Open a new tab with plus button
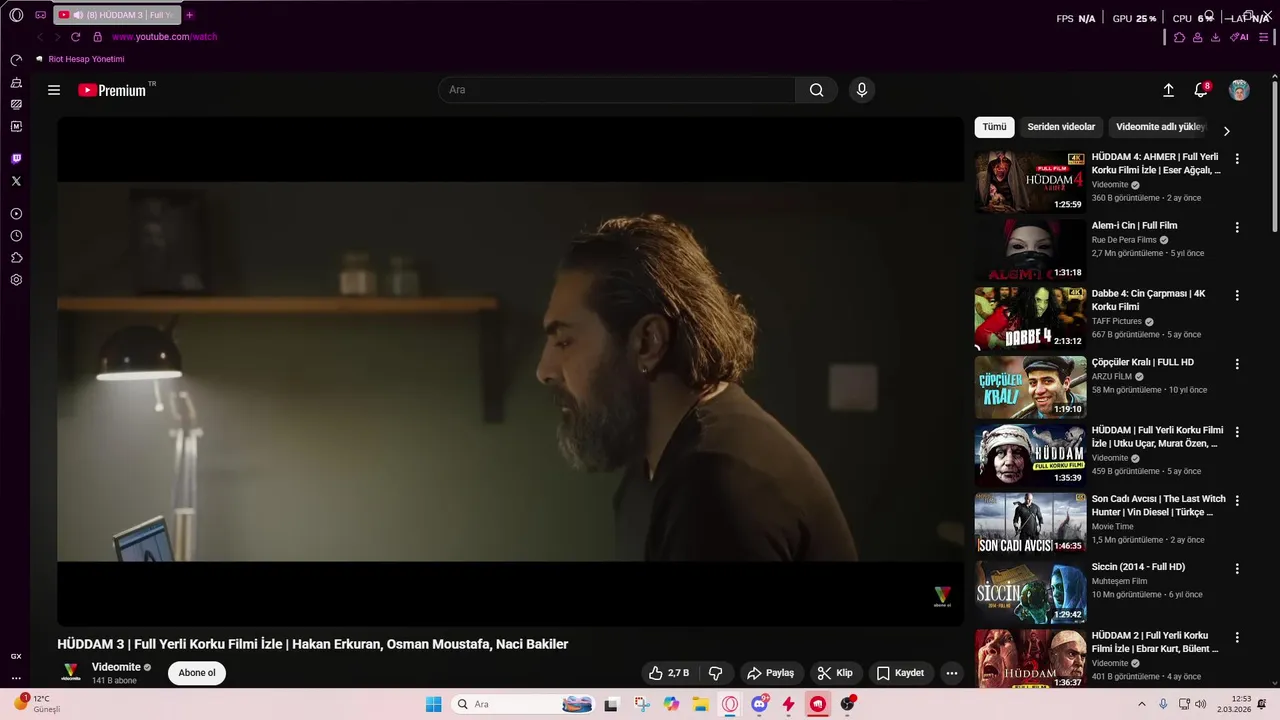This screenshot has width=1280, height=720. point(190,15)
